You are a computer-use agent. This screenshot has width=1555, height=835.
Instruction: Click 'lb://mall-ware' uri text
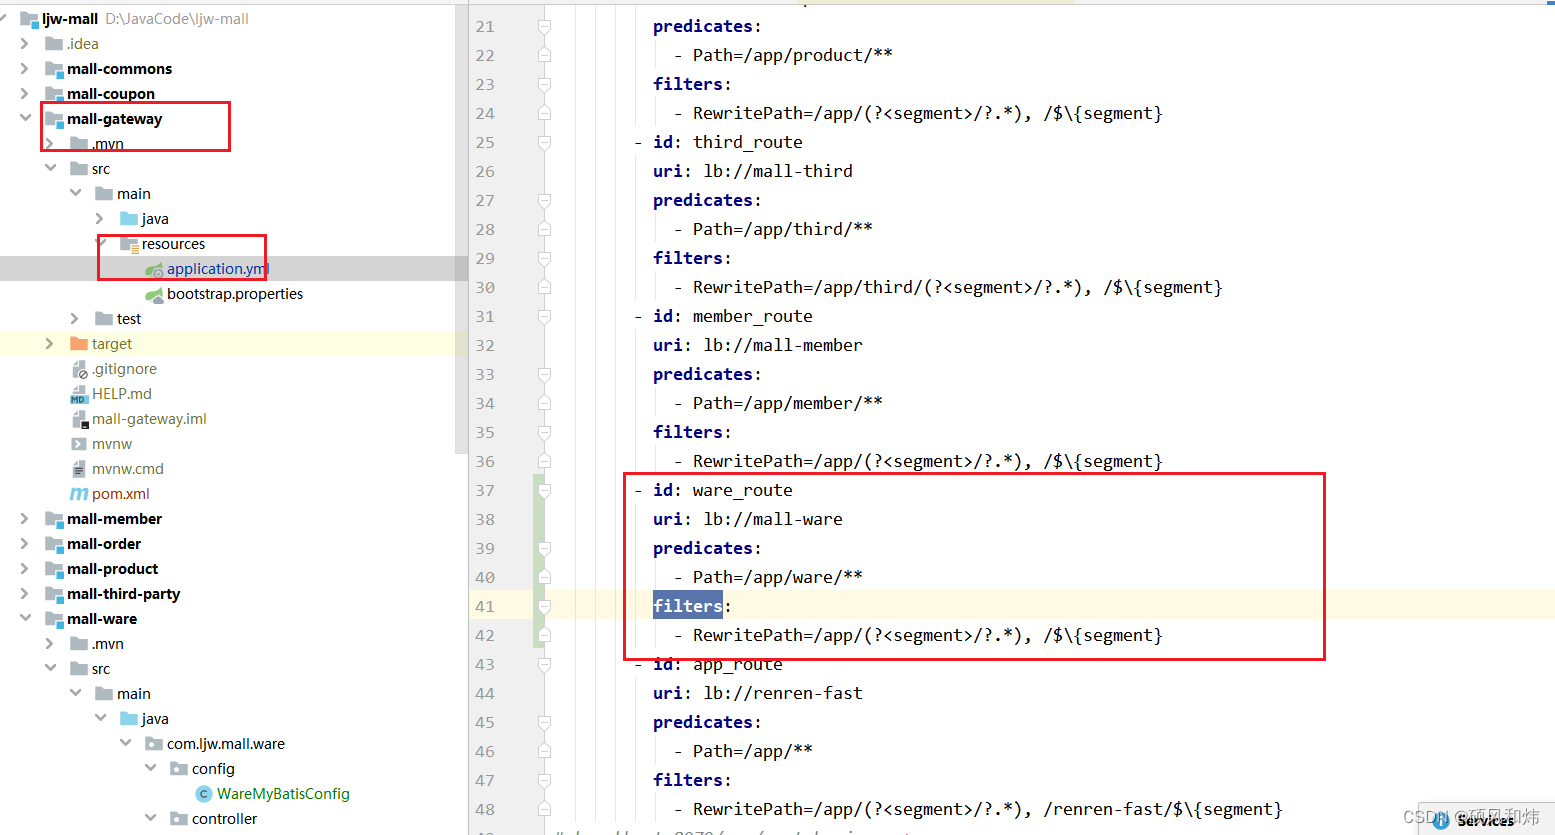coord(773,519)
